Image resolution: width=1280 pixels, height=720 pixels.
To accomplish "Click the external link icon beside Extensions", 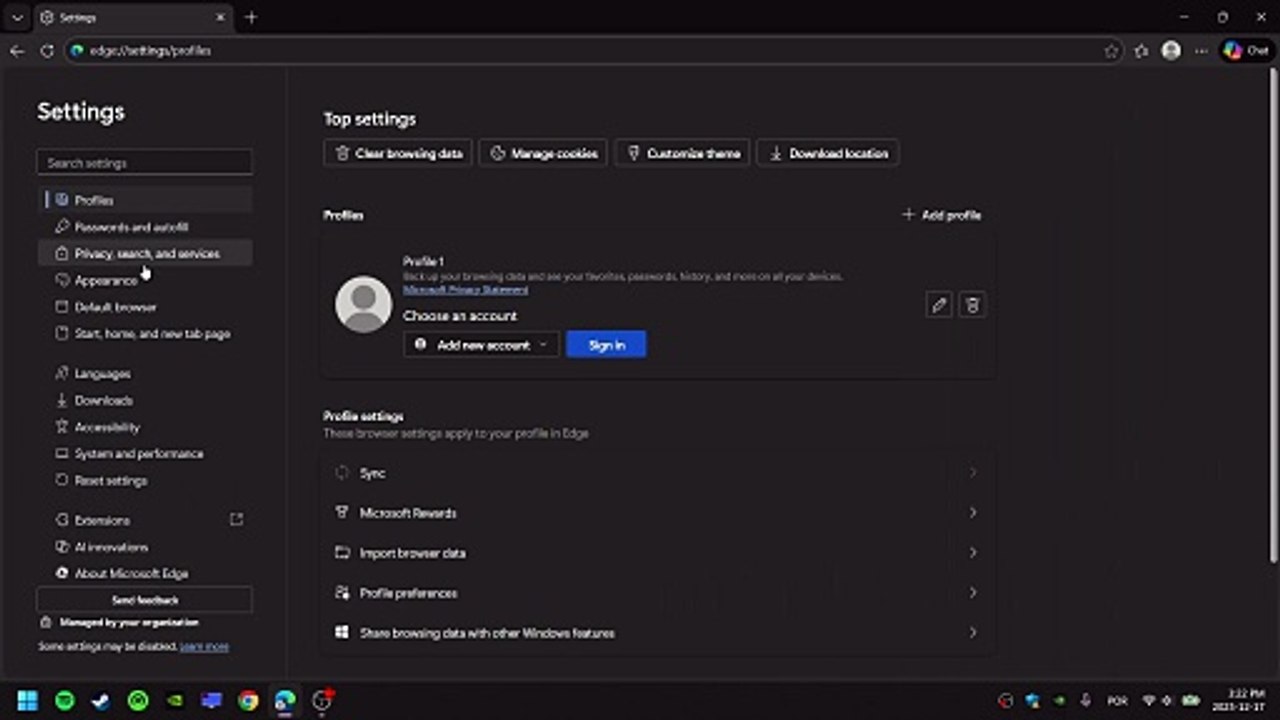I will coord(236,520).
